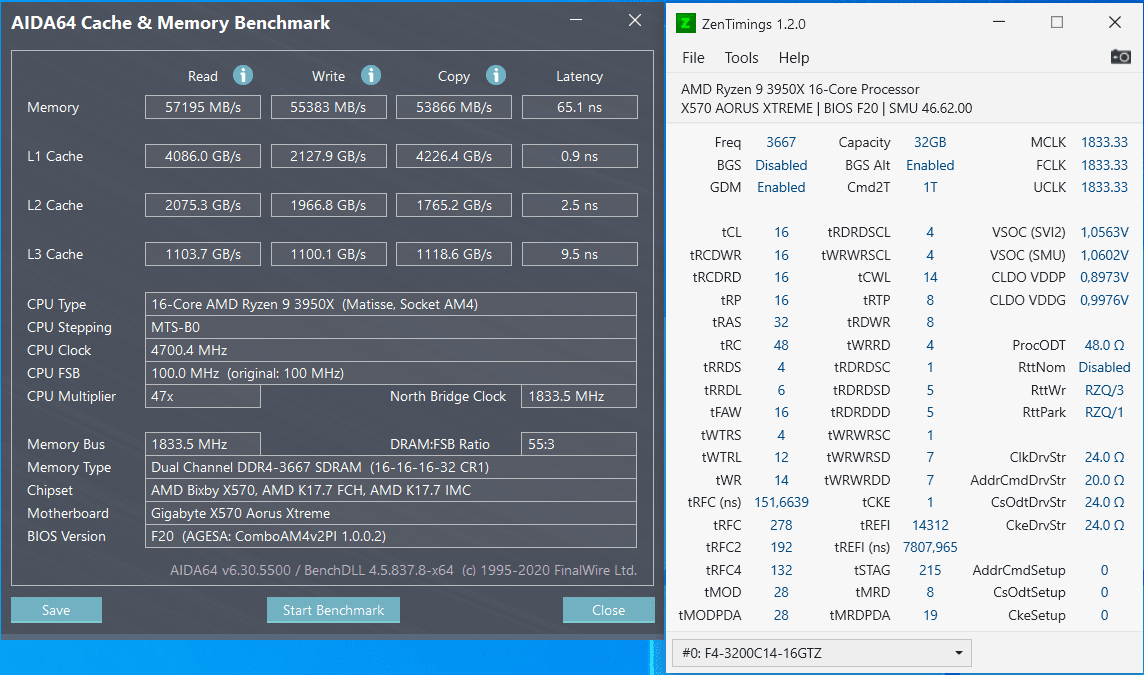
Task: Click the info icon next to Read
Action: [x=243, y=75]
